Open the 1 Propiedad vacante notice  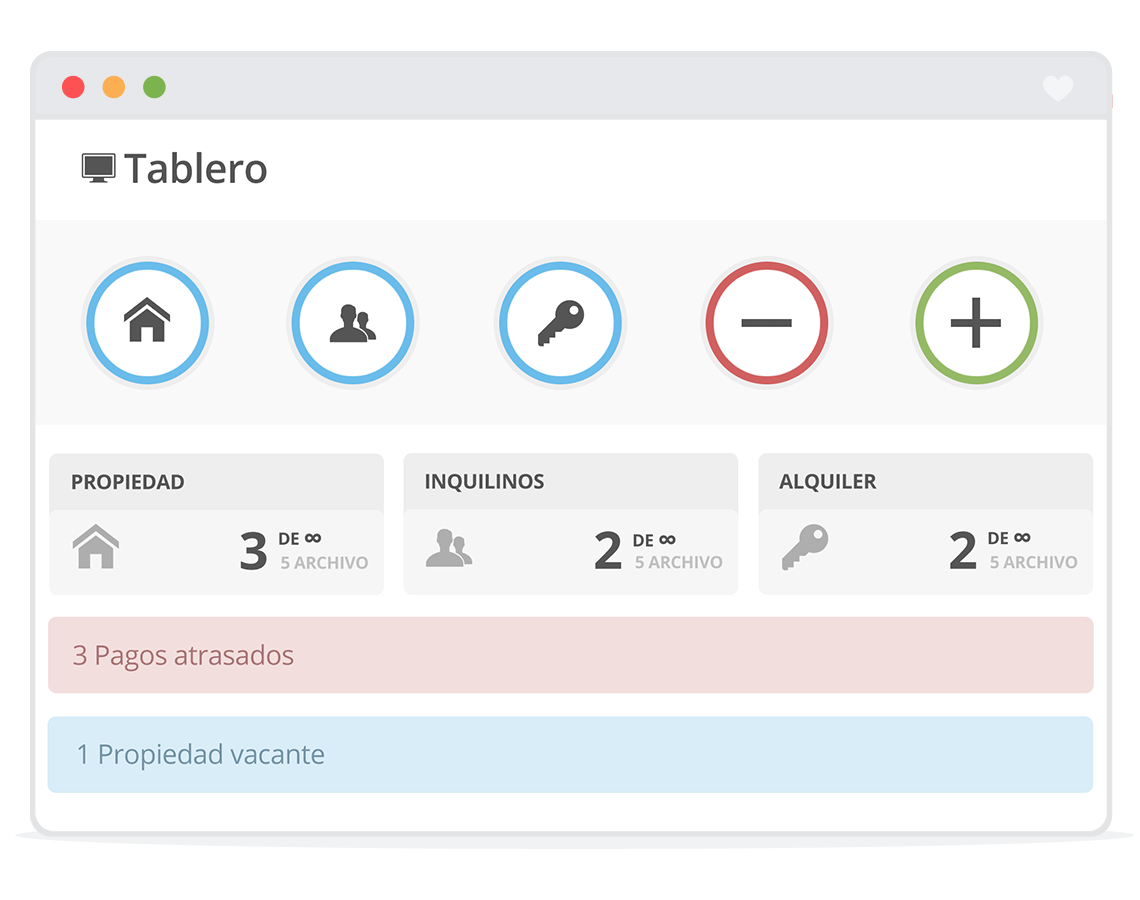coord(570,755)
